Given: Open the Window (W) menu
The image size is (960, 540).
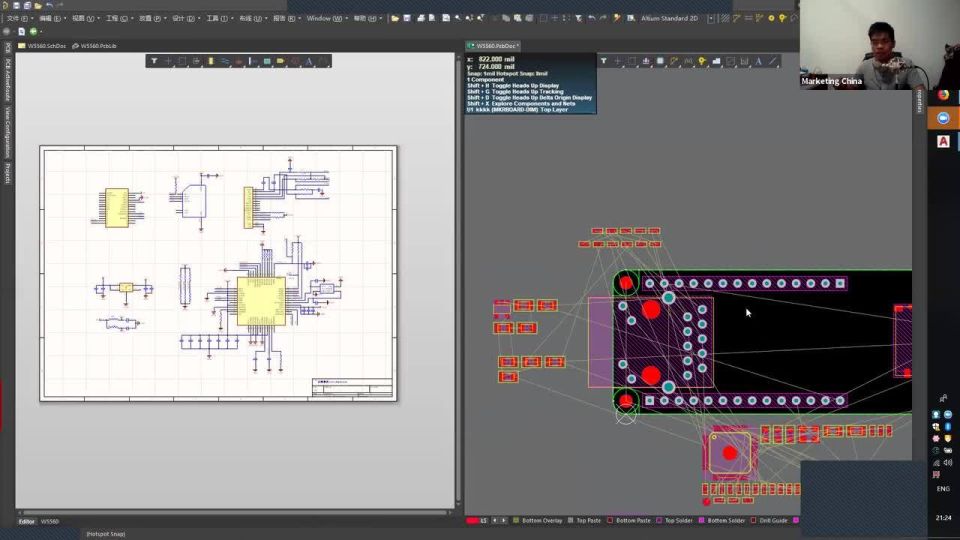Looking at the screenshot, I should (x=326, y=18).
